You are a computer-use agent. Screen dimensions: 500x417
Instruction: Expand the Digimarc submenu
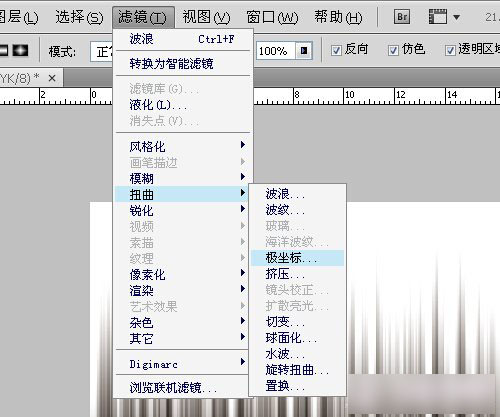coord(182,364)
